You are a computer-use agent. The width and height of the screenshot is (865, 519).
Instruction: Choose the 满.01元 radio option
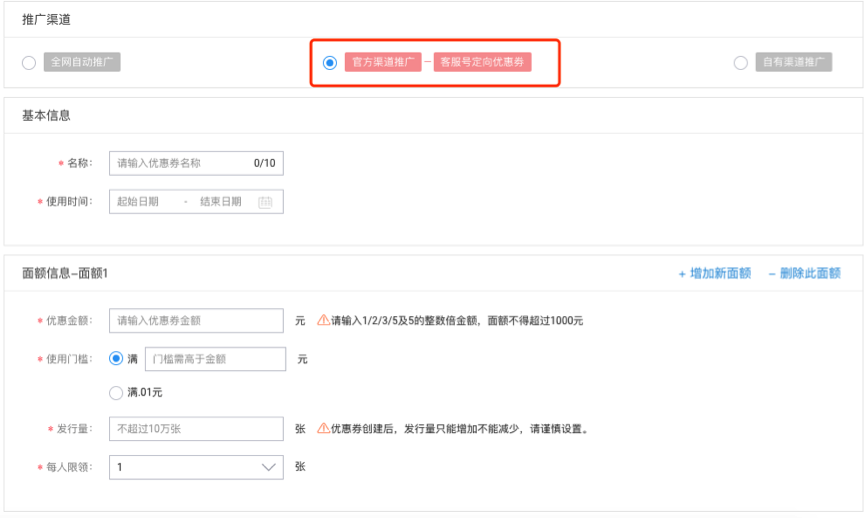point(116,391)
